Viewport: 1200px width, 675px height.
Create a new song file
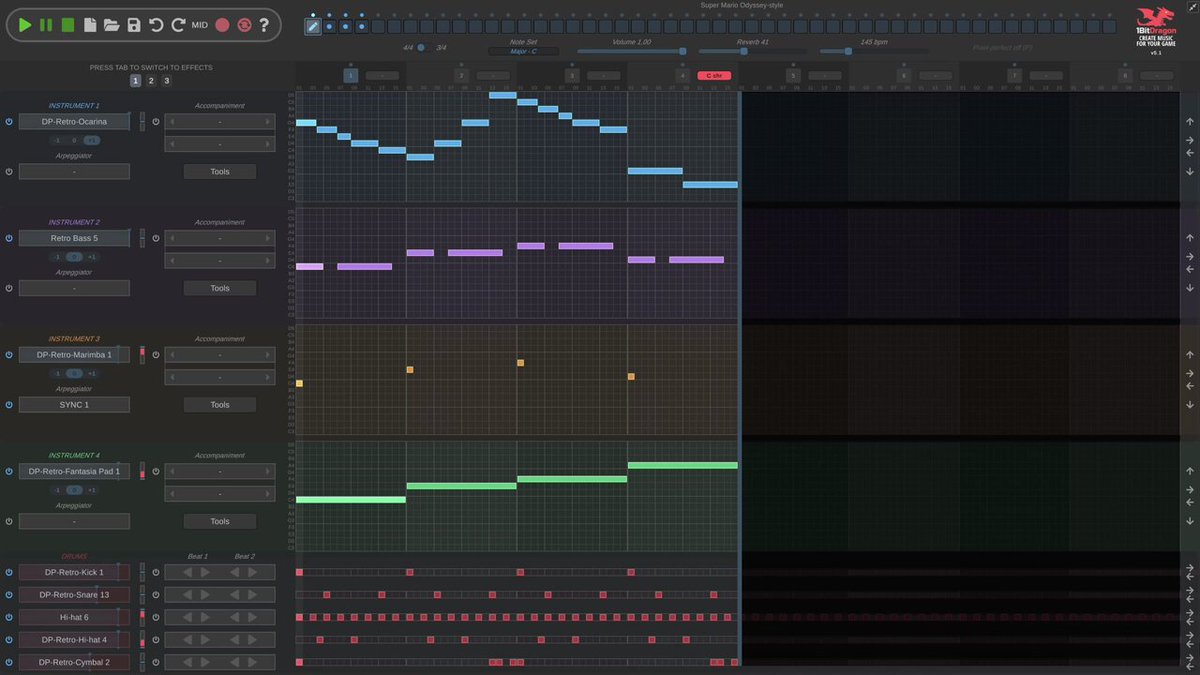pos(90,24)
